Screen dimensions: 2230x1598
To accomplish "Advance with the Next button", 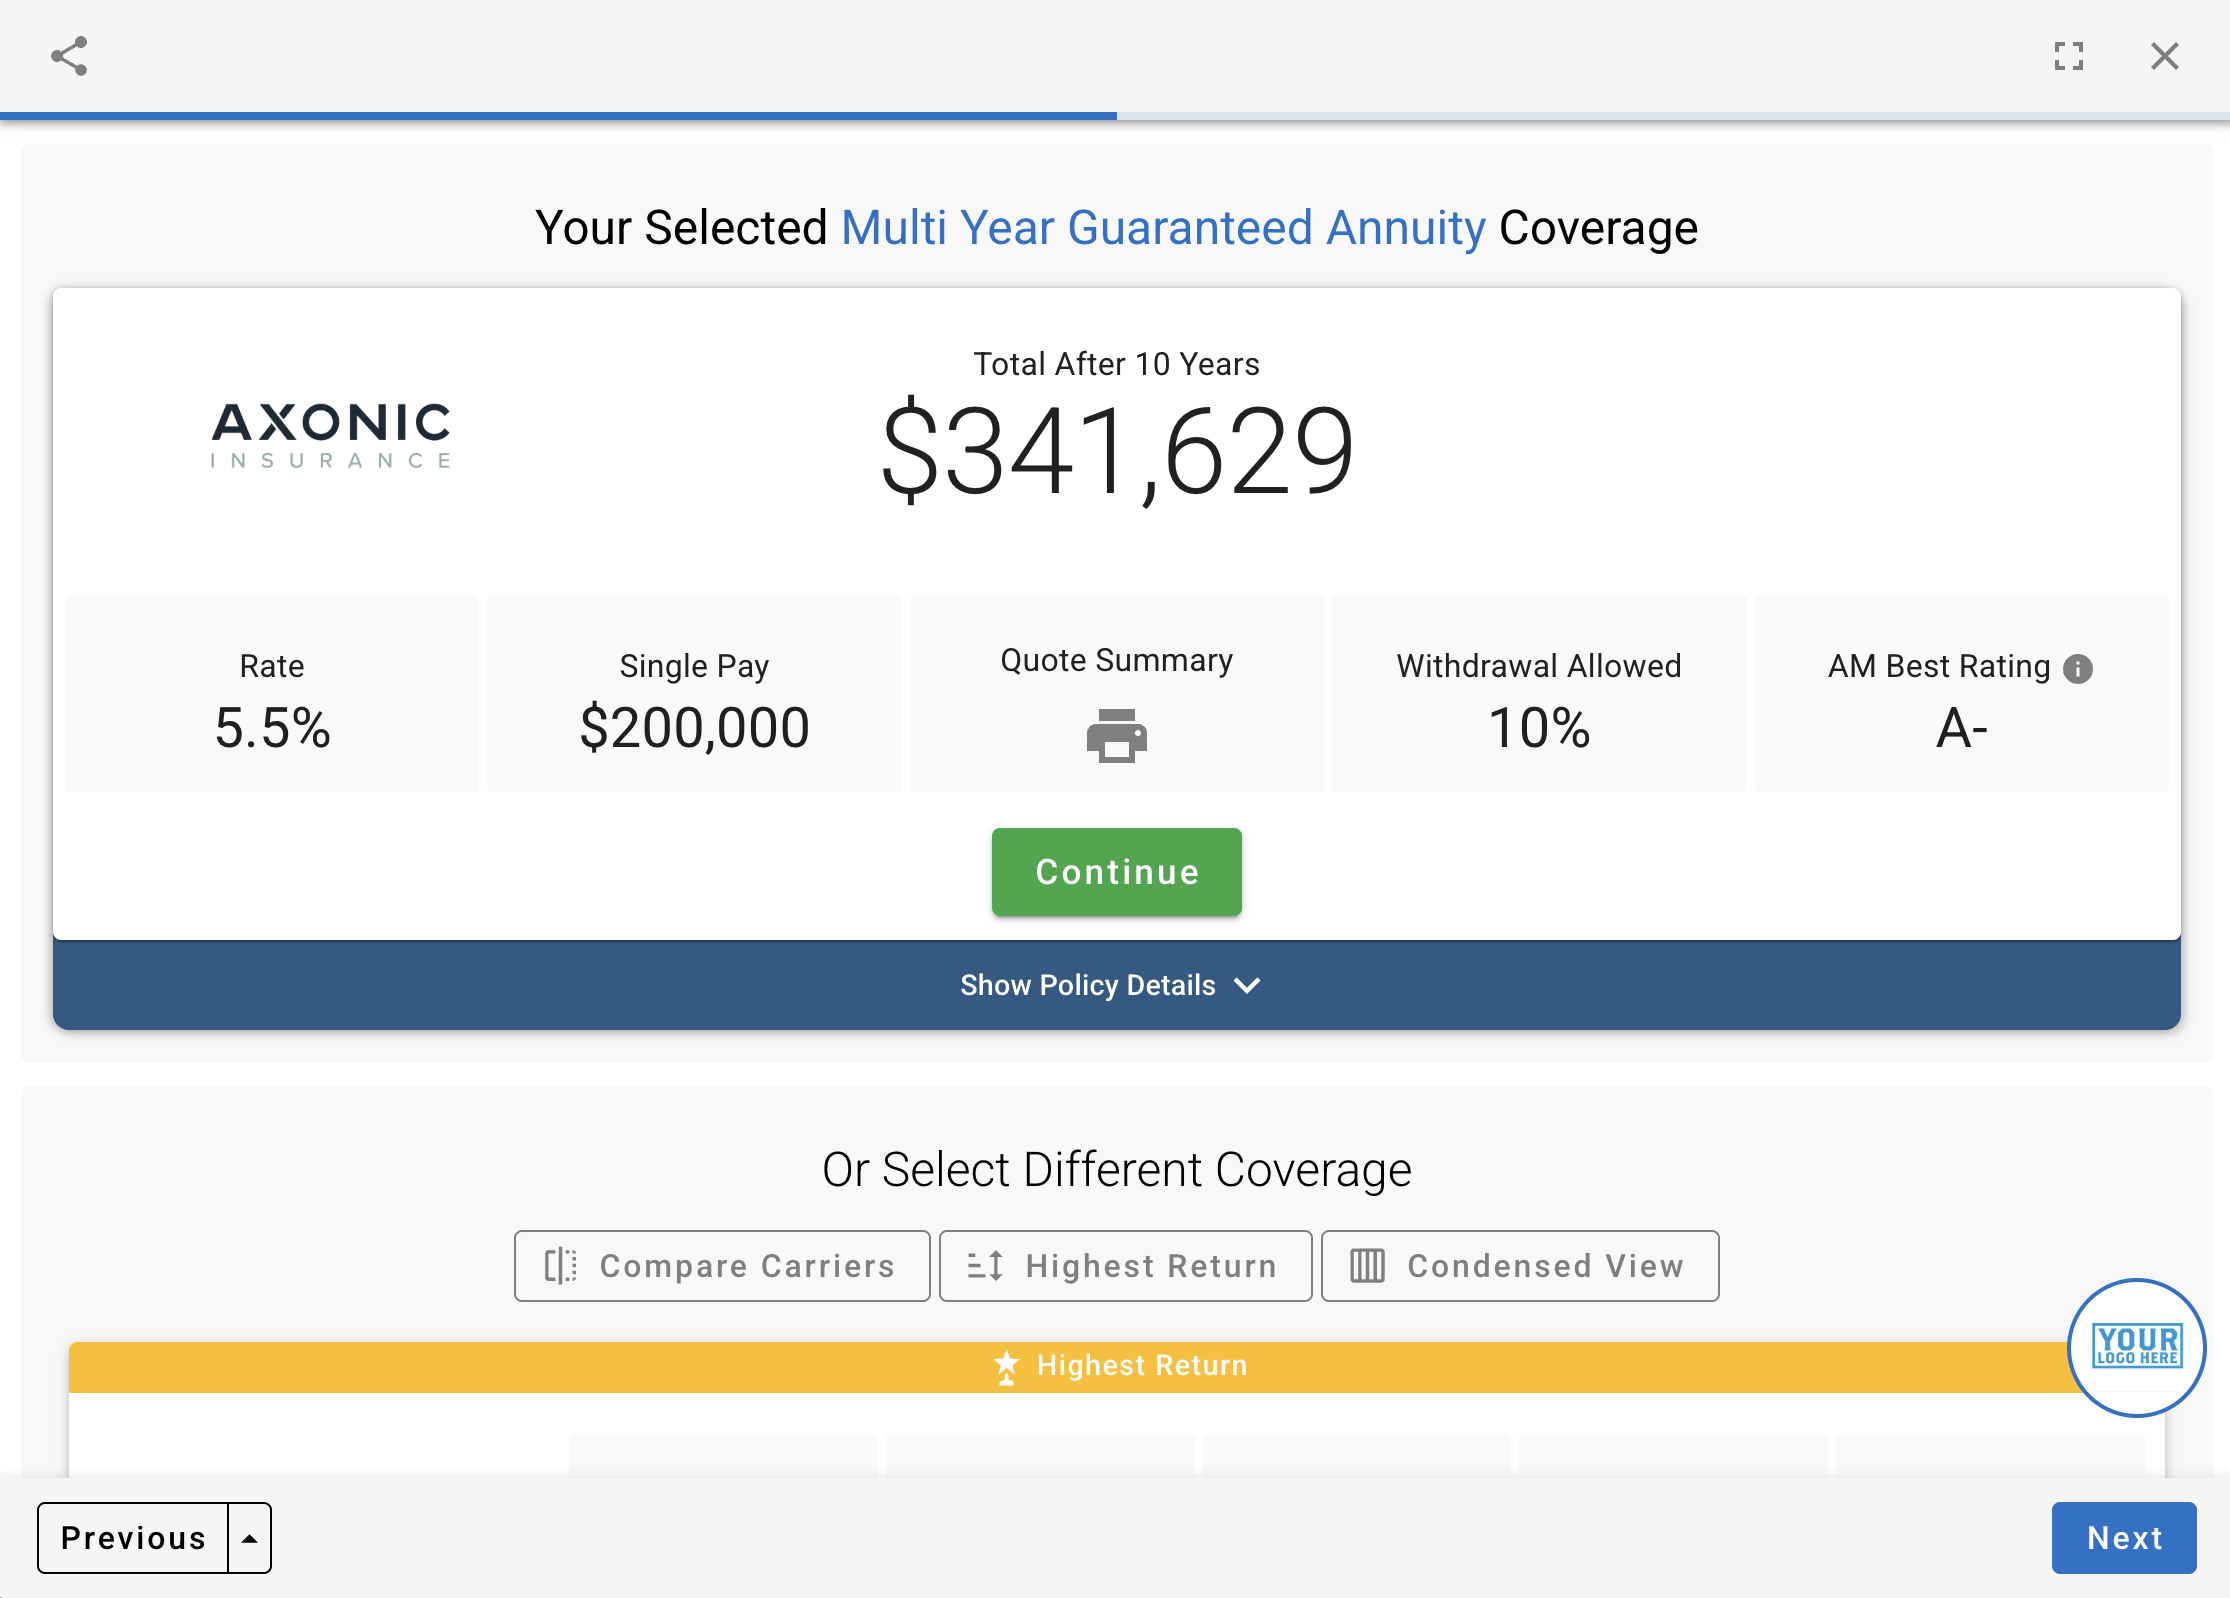I will tap(2123, 1538).
